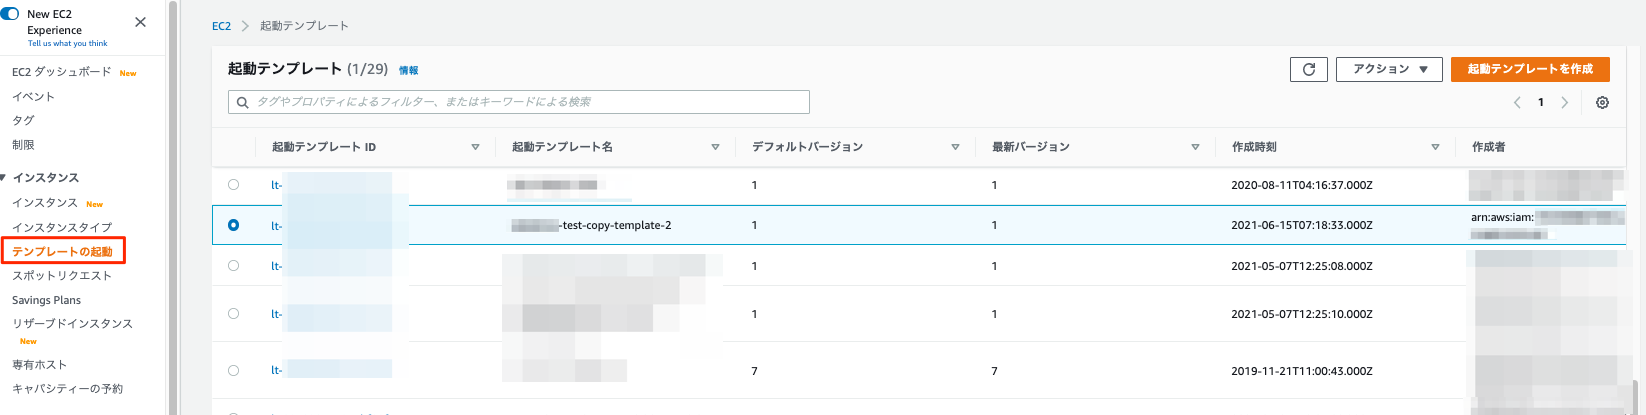Click 2021-06-15T07:18:33.000Z creation time
Image resolution: width=1646 pixels, height=415 pixels.
[x=1301, y=226]
